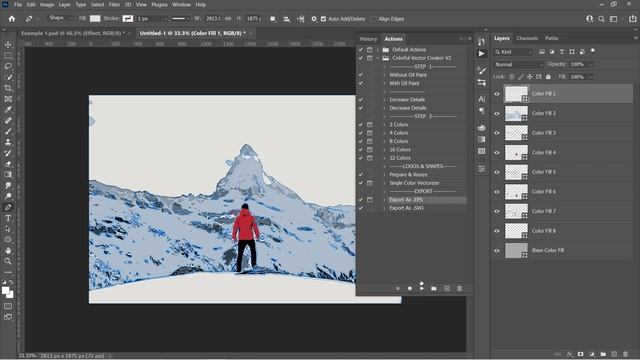The height and width of the screenshot is (360, 640).
Task: Click the Color Fill 3 layer thumbnail
Action: (x=516, y=133)
